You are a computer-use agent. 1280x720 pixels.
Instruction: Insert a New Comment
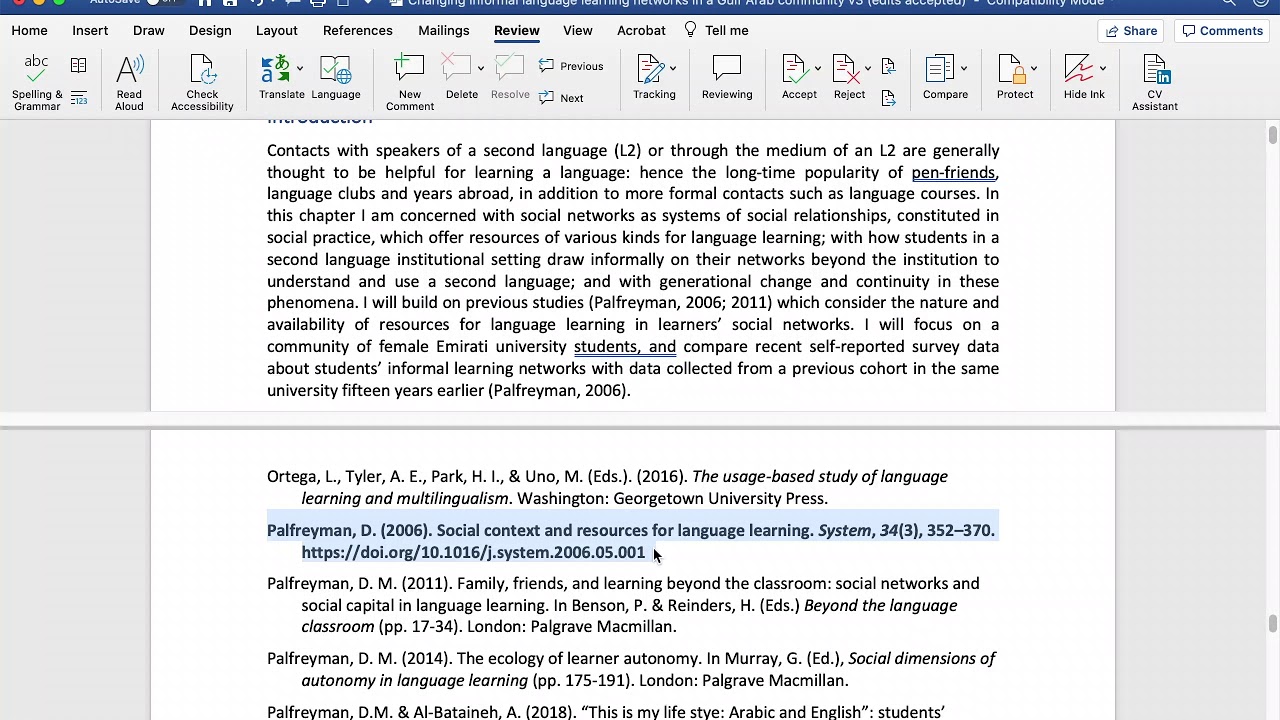[410, 82]
